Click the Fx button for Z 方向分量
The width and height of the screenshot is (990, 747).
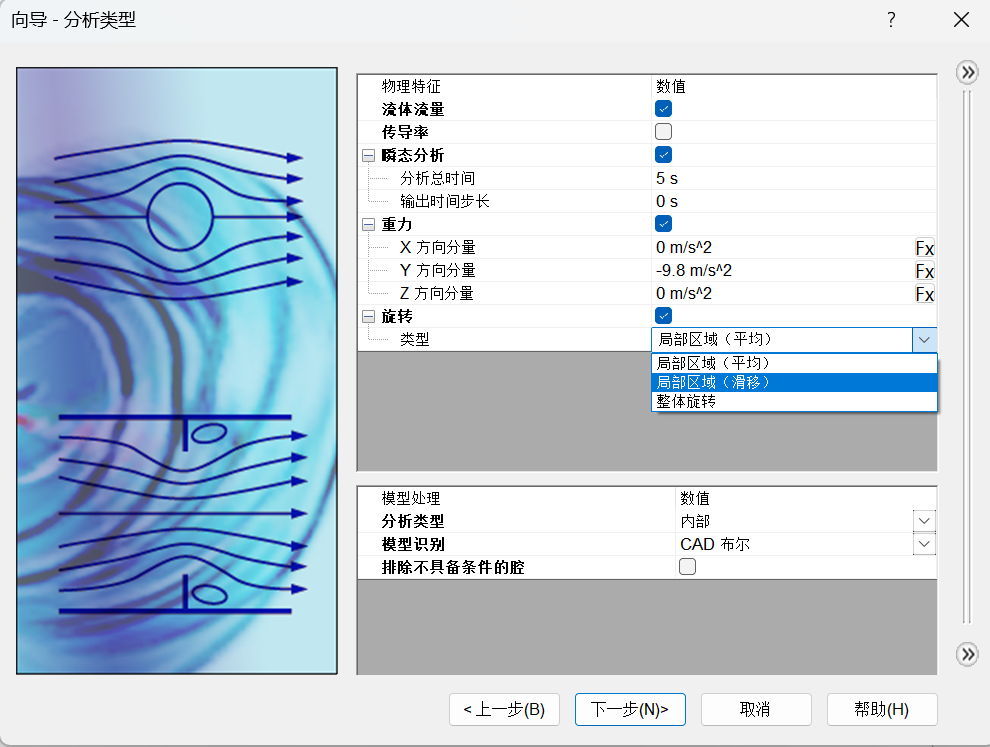point(925,294)
